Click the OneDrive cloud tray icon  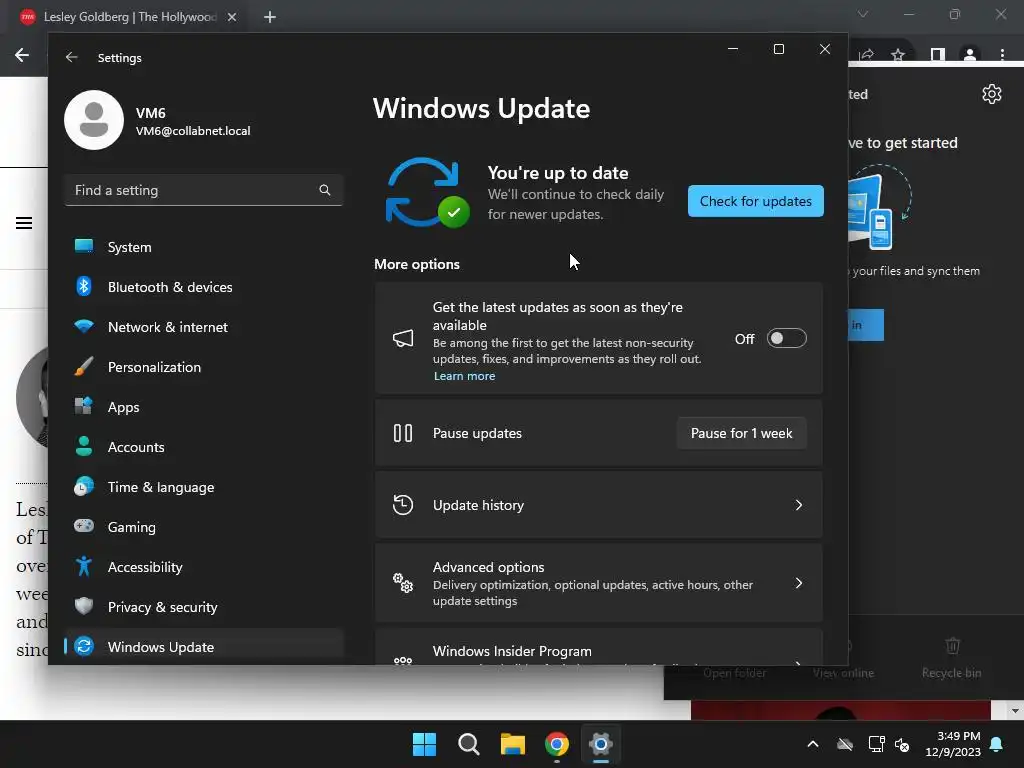coord(845,744)
